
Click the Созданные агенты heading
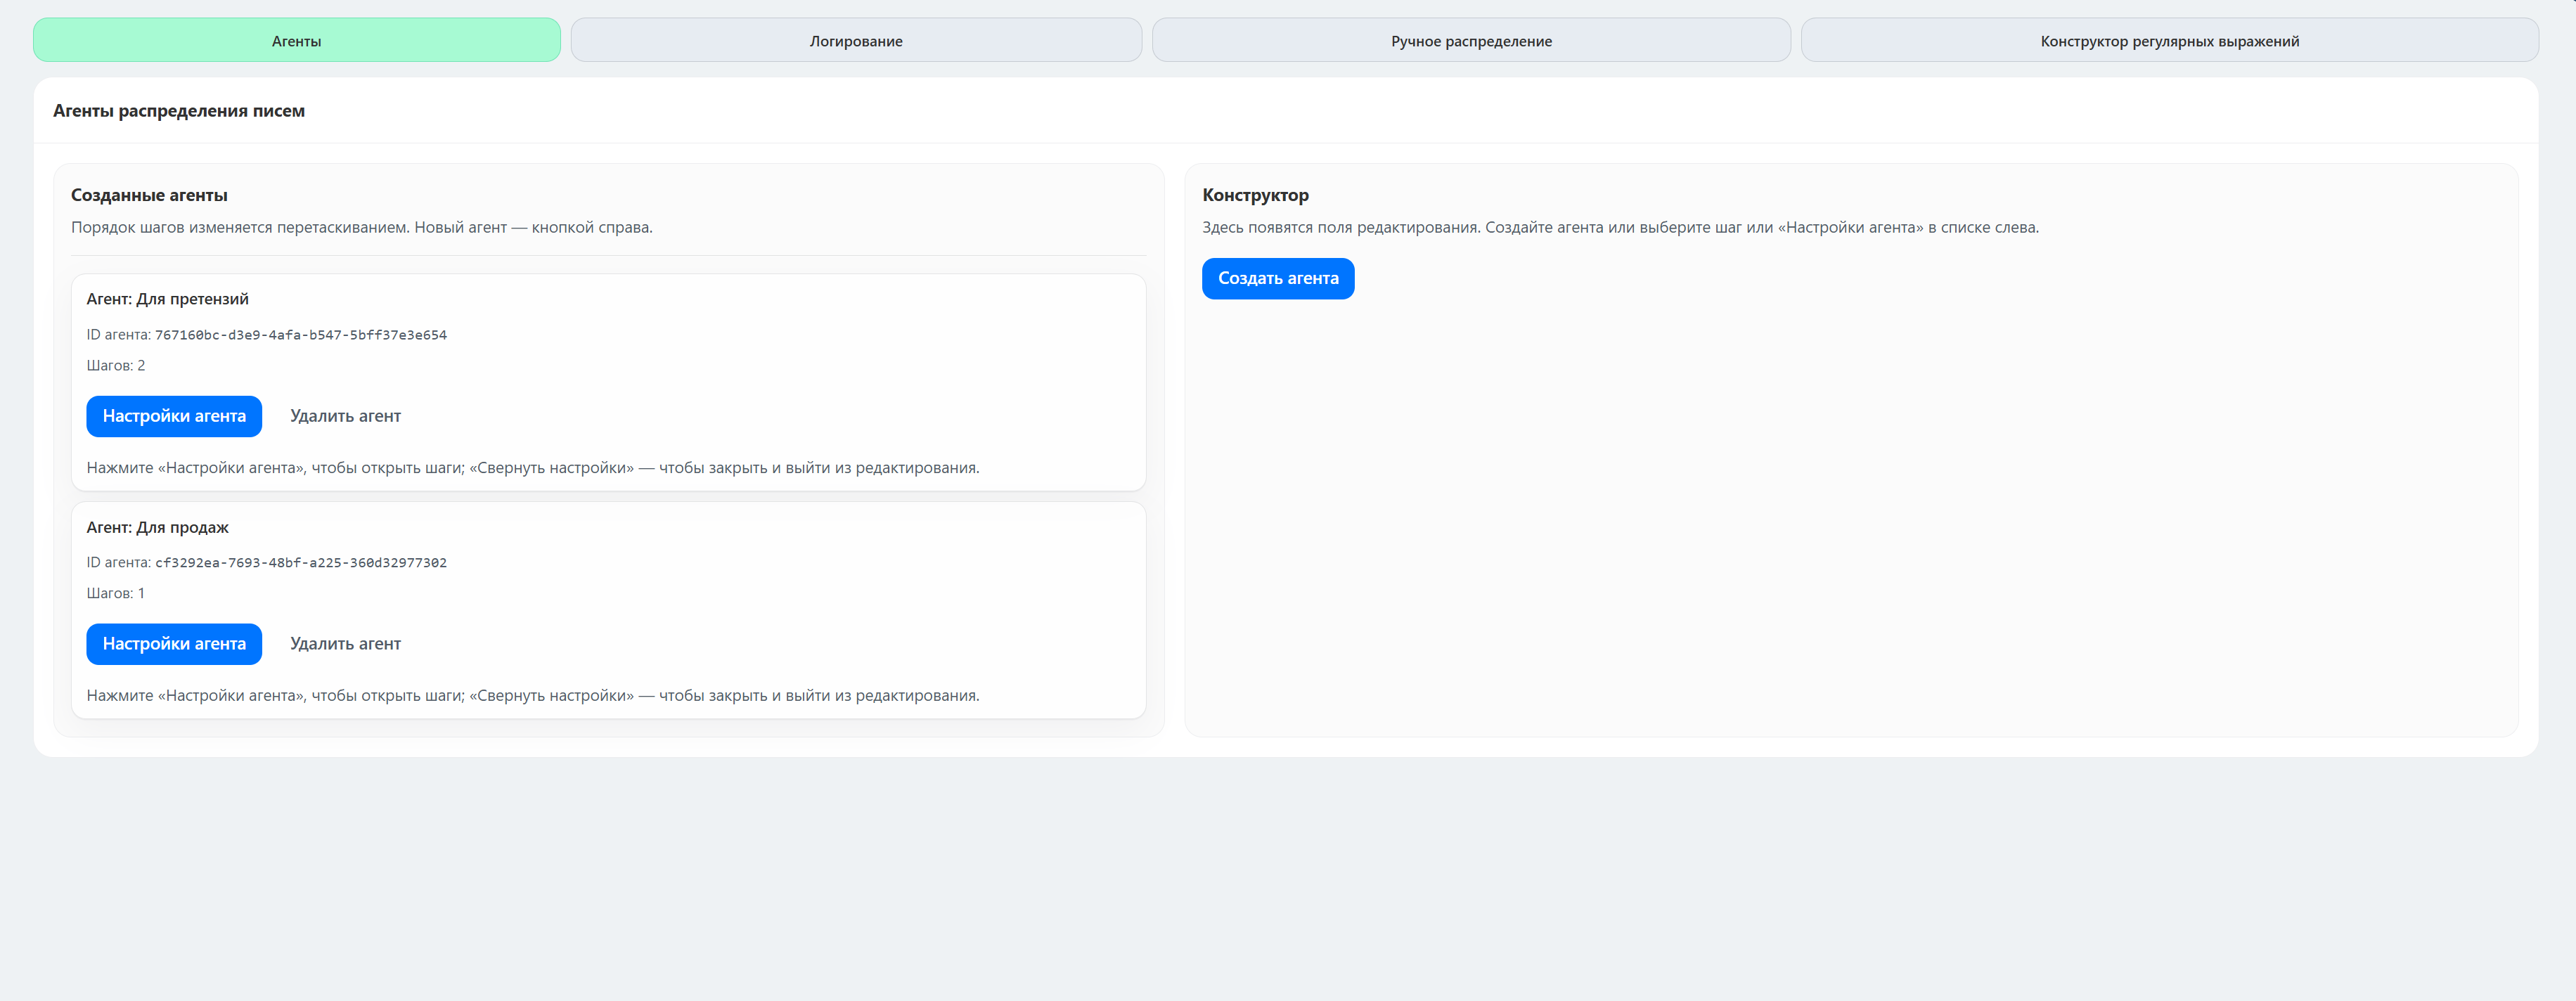(x=149, y=195)
